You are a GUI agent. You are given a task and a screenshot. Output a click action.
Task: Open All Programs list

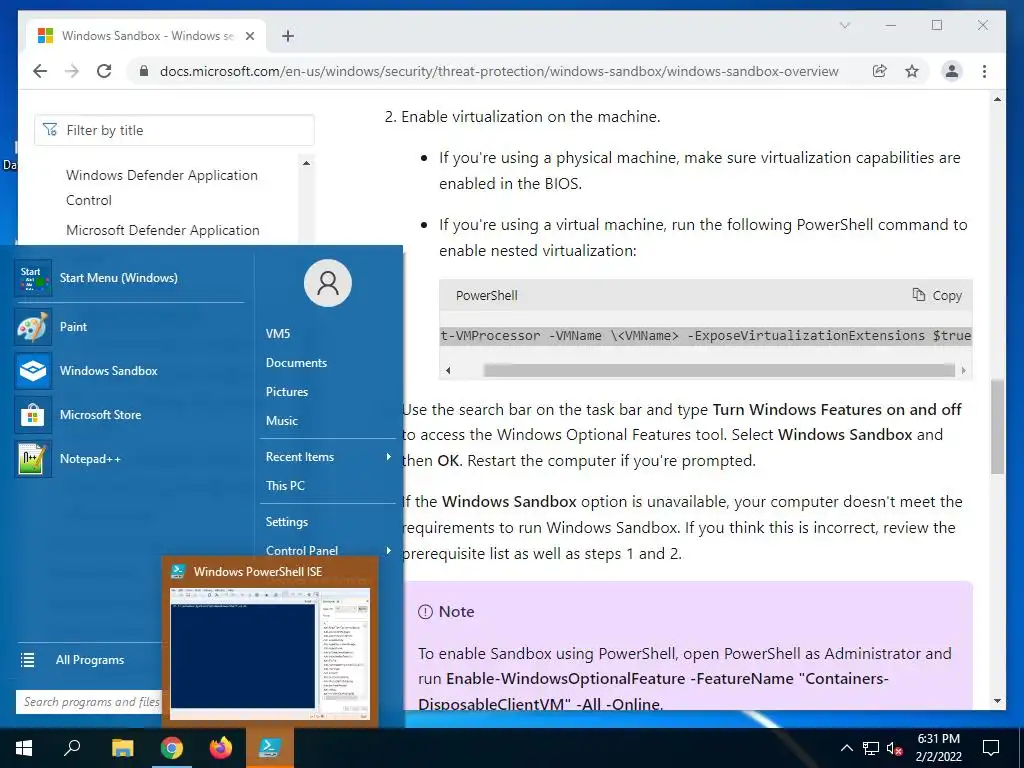click(x=89, y=660)
